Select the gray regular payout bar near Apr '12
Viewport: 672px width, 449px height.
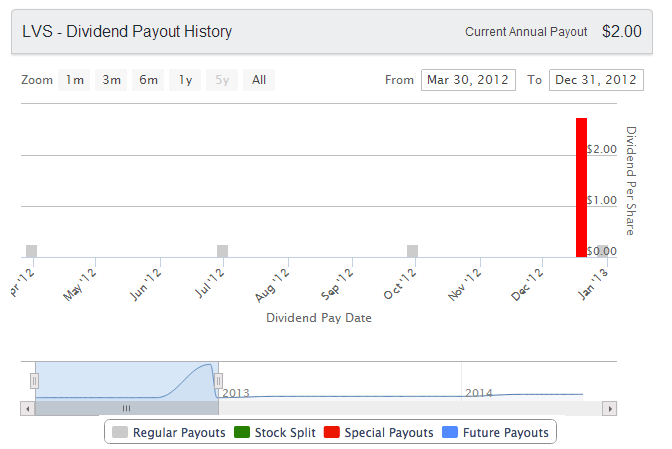point(31,251)
